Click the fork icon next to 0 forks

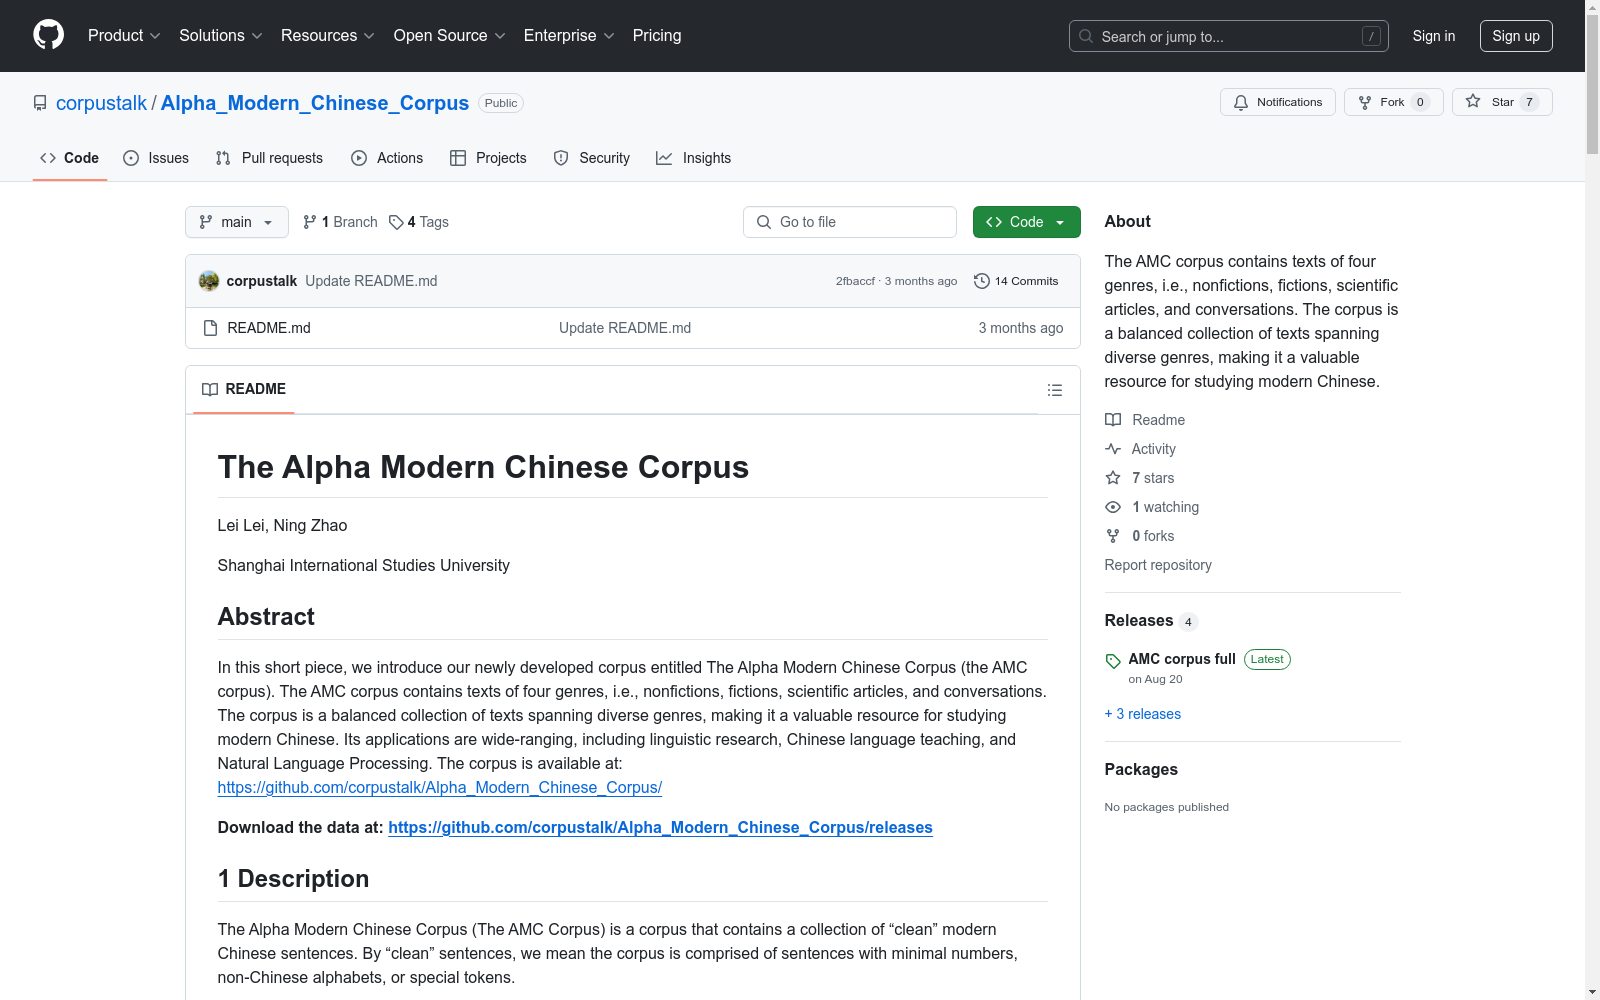[x=1113, y=536]
